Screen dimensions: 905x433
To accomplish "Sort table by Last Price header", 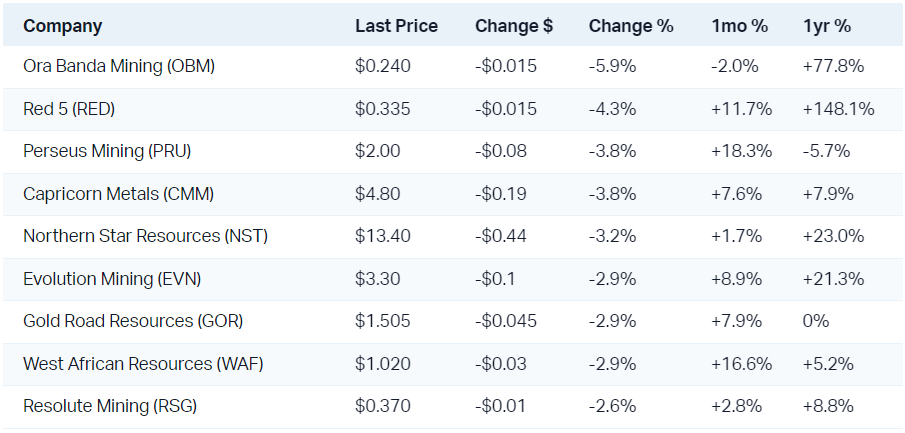I will pos(396,26).
